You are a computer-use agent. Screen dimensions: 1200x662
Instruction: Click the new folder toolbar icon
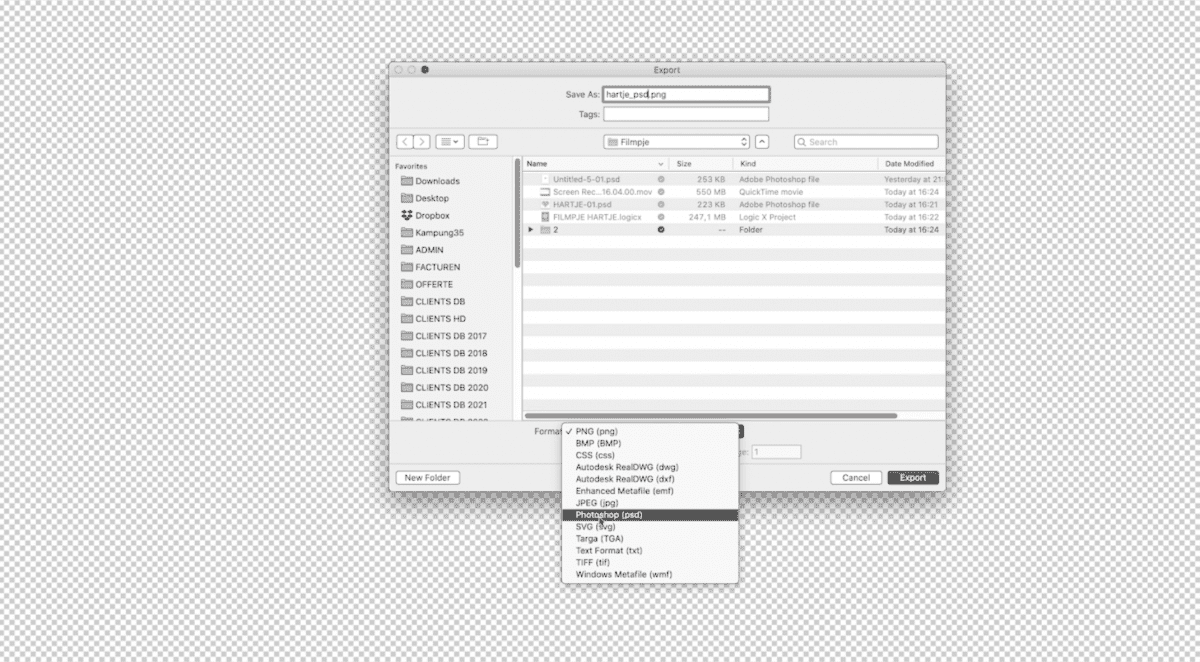(483, 141)
